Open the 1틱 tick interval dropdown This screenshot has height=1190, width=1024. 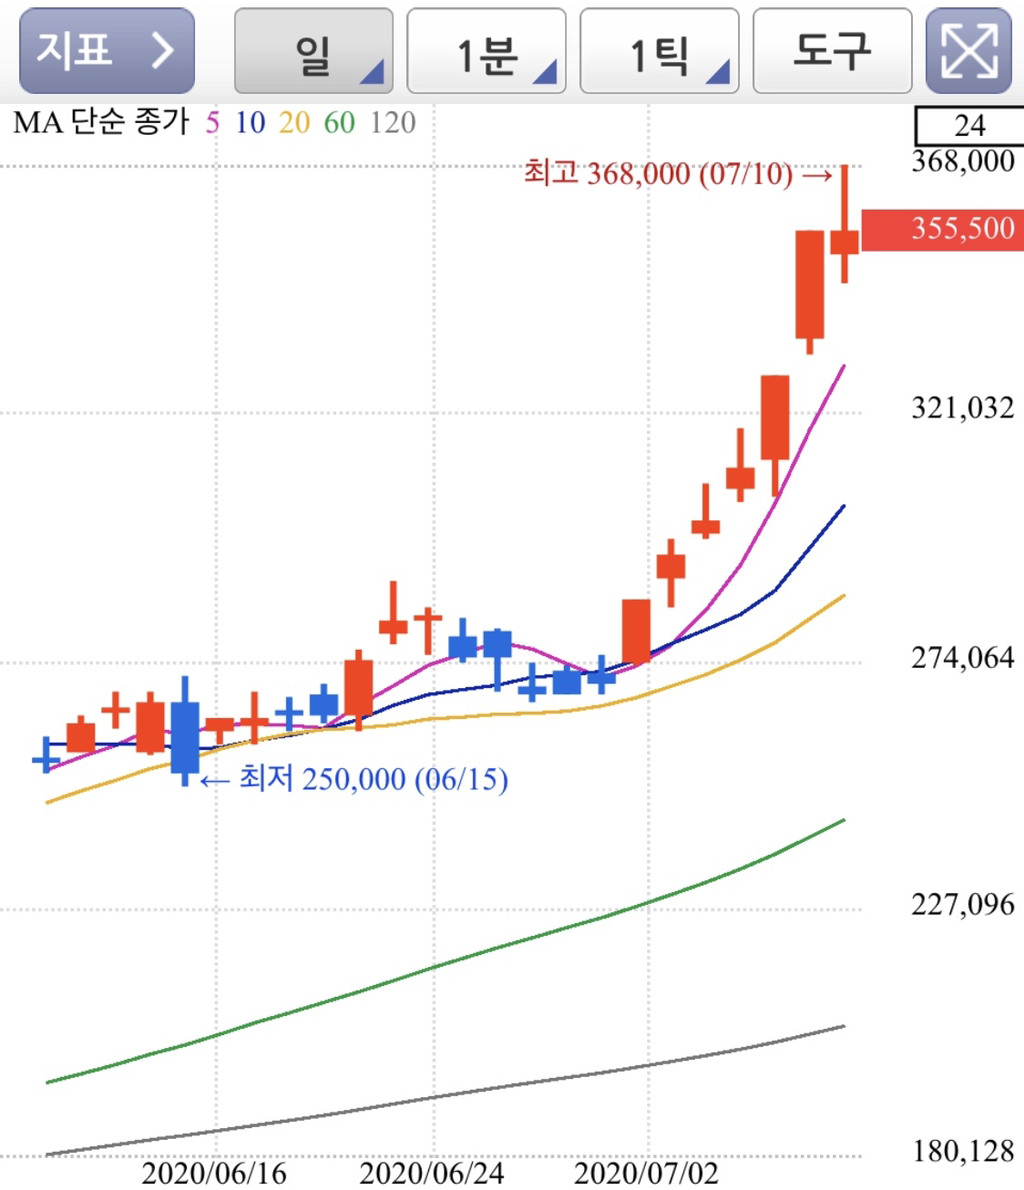(660, 51)
